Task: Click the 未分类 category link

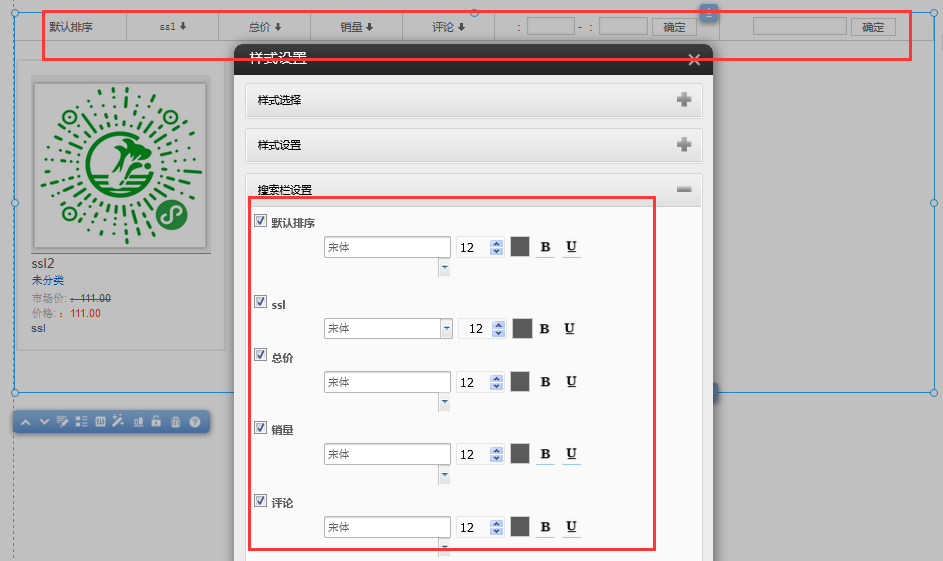Action: pos(48,281)
